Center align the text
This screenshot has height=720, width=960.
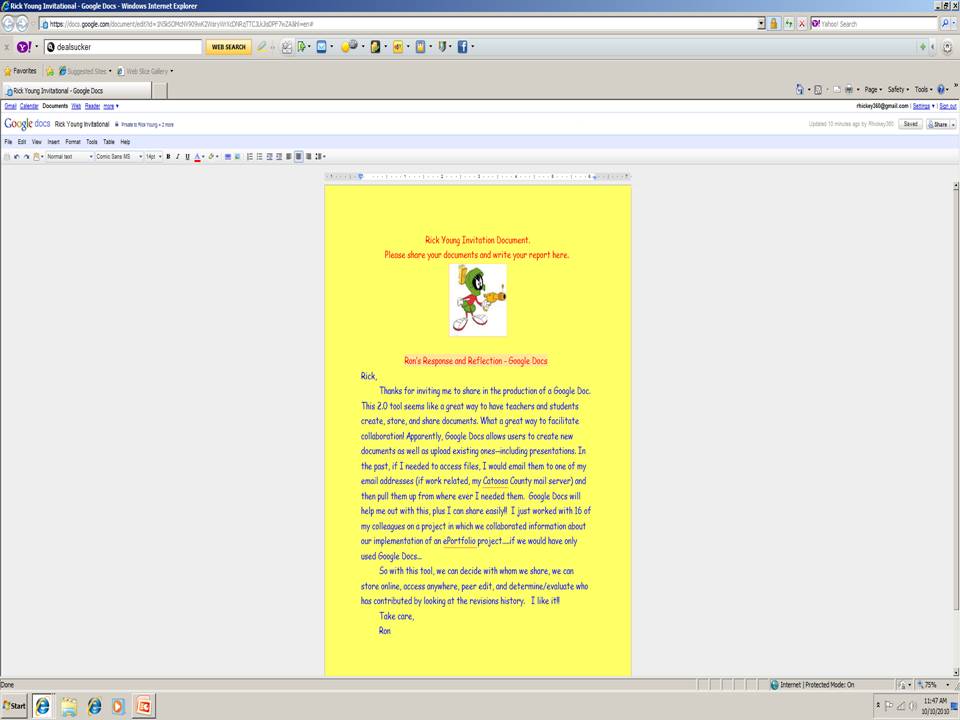(x=299, y=157)
